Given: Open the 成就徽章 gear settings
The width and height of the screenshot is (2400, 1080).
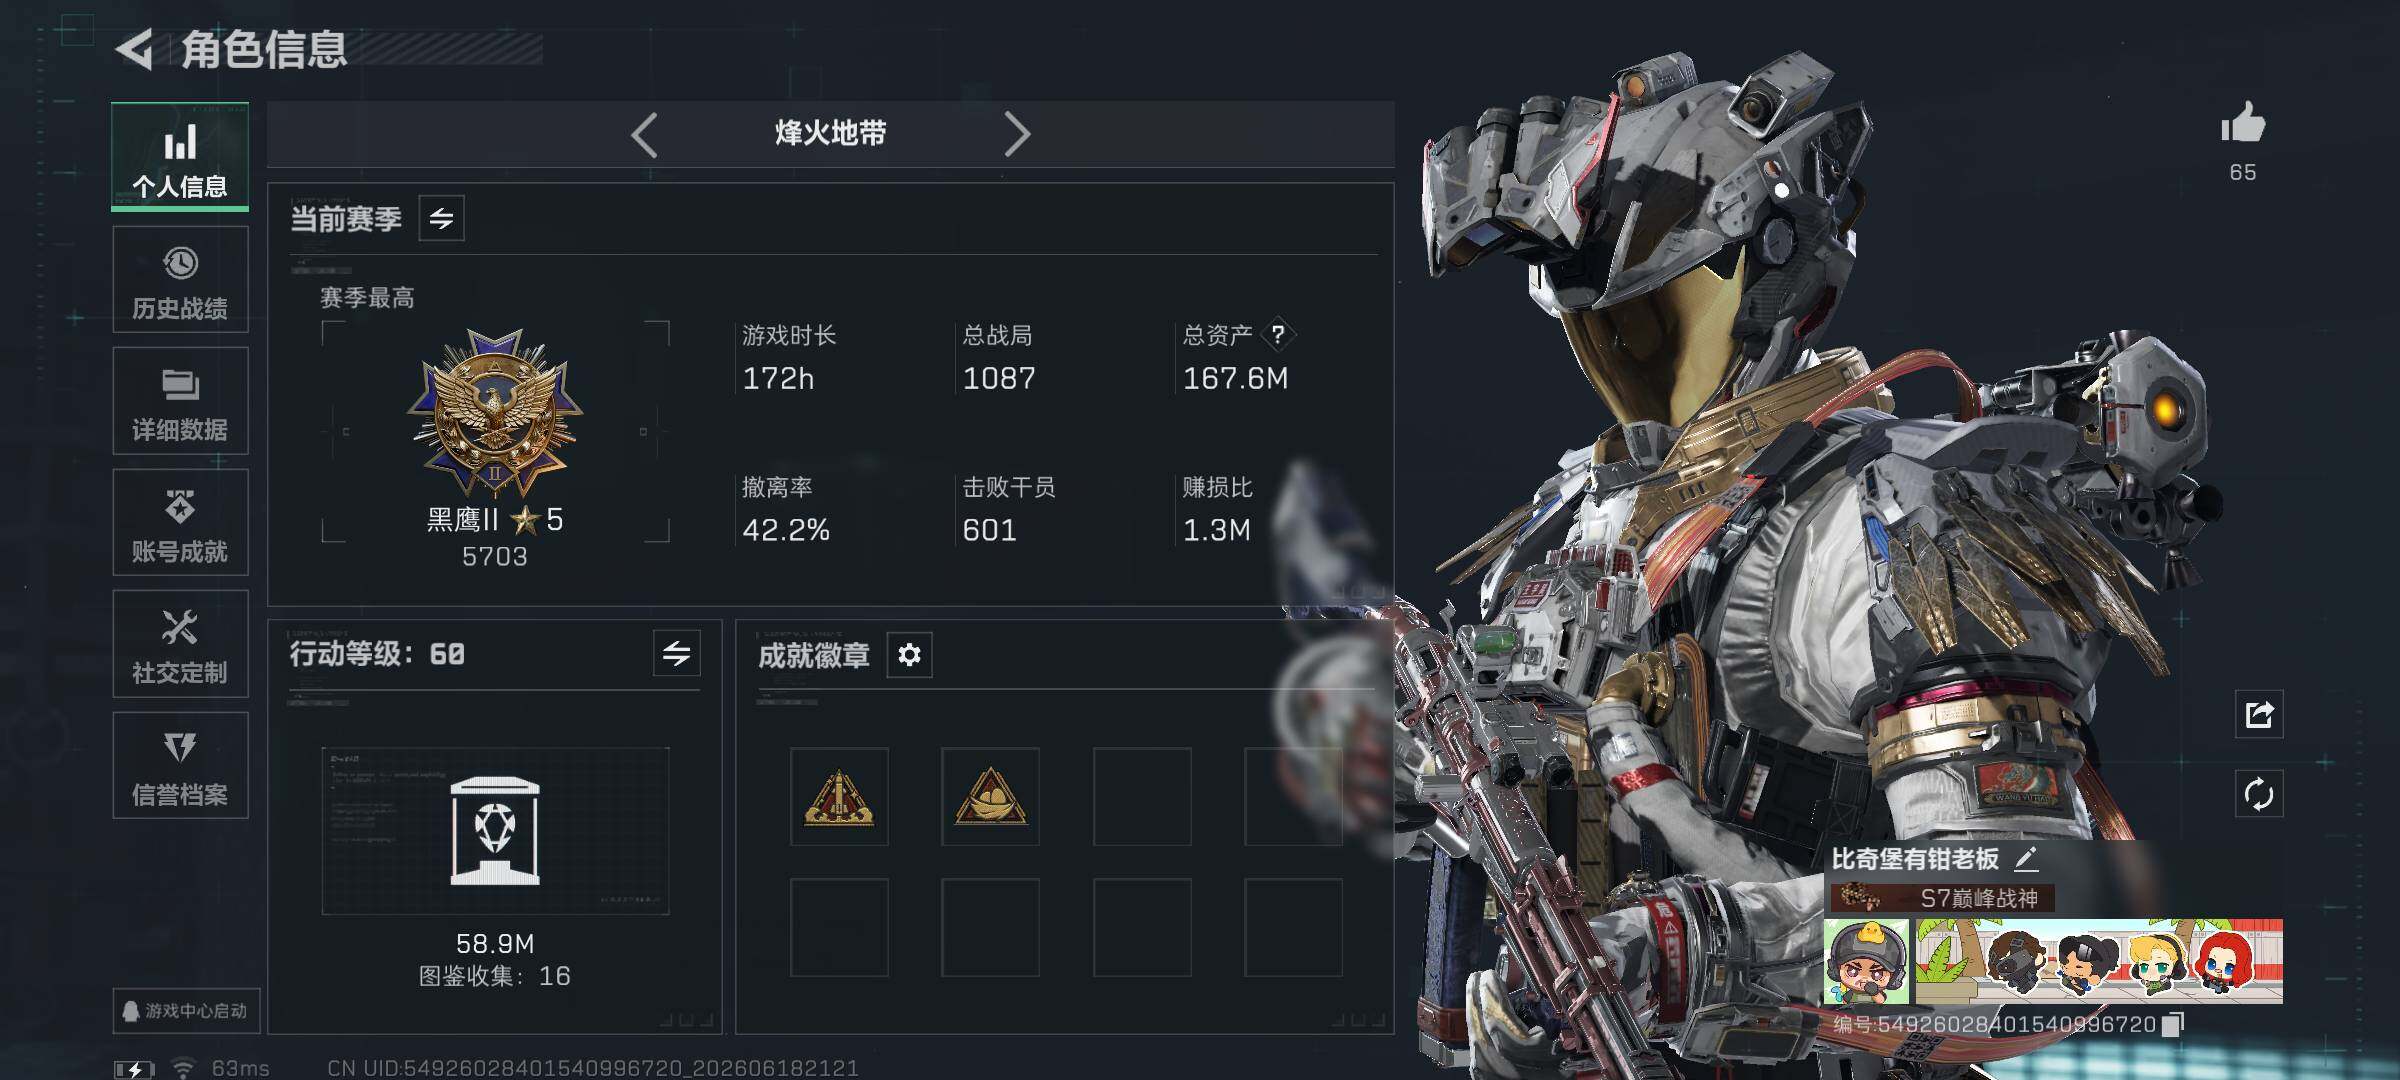Looking at the screenshot, I should [x=909, y=655].
